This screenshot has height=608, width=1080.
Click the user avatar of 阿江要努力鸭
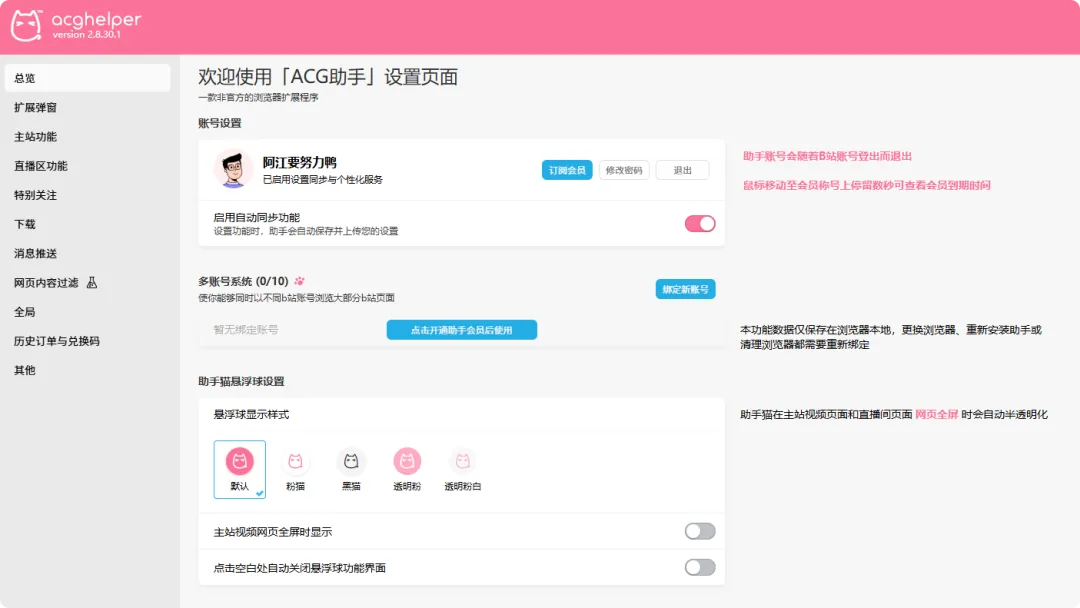[233, 169]
